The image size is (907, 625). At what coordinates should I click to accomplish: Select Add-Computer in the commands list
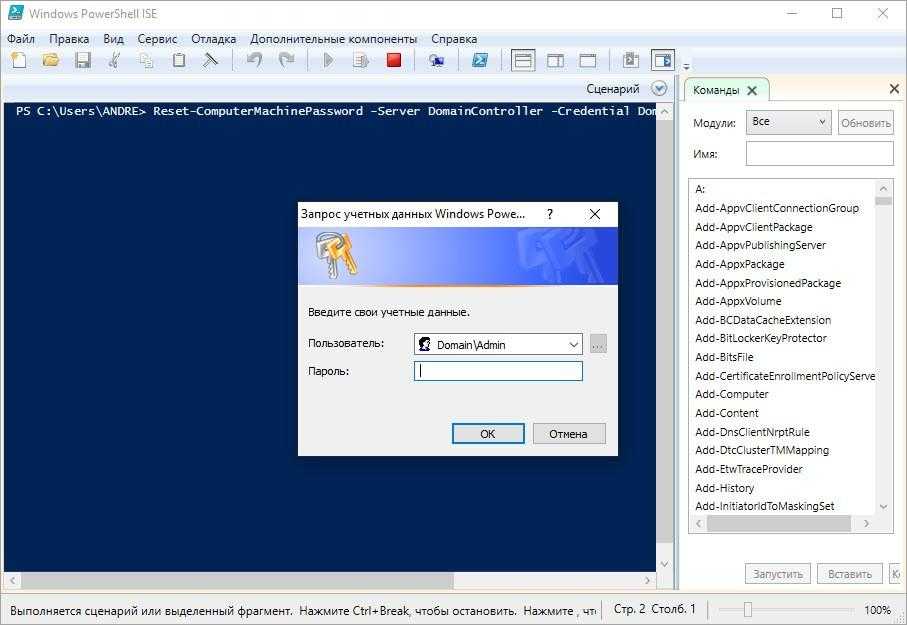(x=731, y=395)
